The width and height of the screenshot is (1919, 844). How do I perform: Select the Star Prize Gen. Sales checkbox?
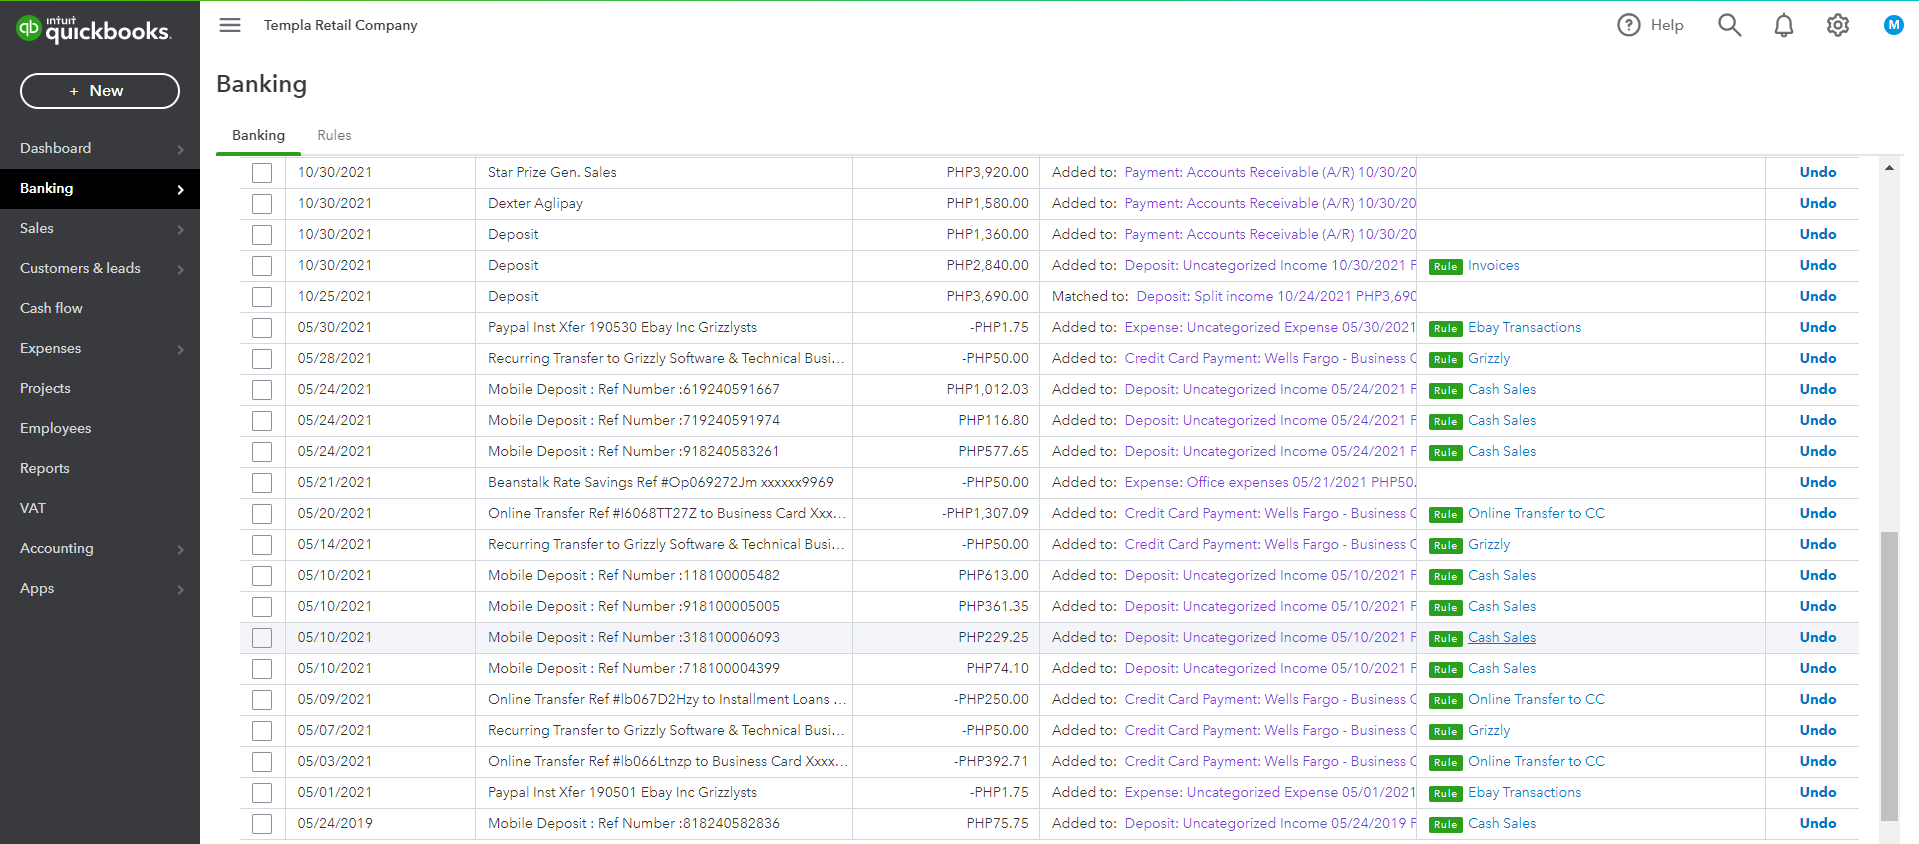[262, 173]
